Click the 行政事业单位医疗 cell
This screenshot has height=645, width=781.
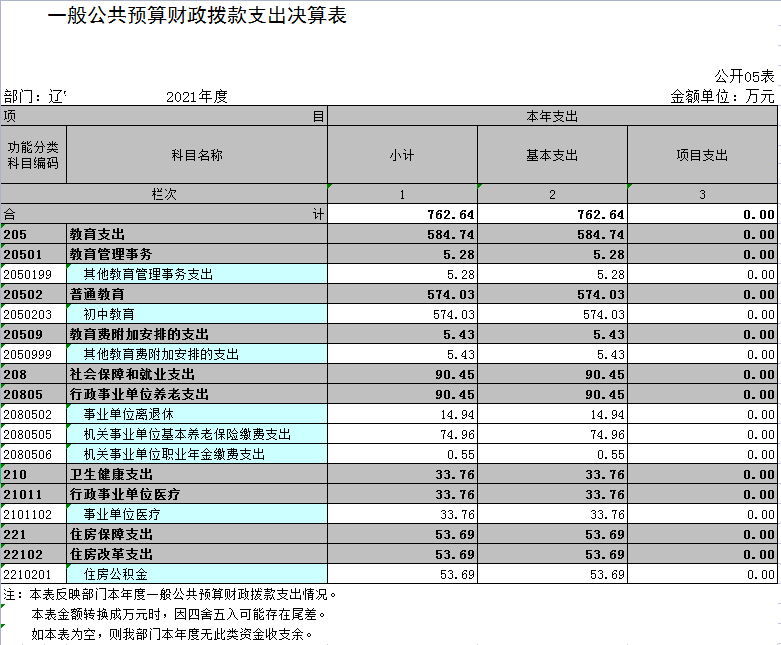pos(197,494)
